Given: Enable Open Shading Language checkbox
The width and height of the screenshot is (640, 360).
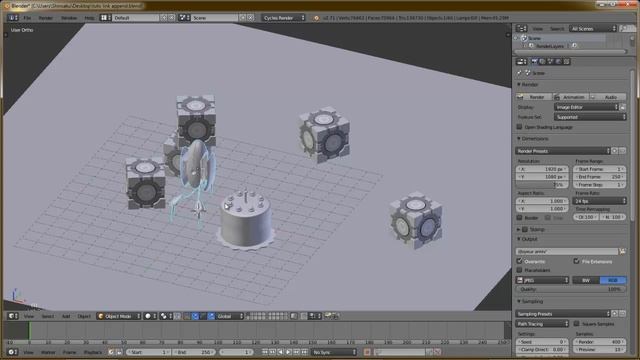Looking at the screenshot, I should tap(520, 127).
